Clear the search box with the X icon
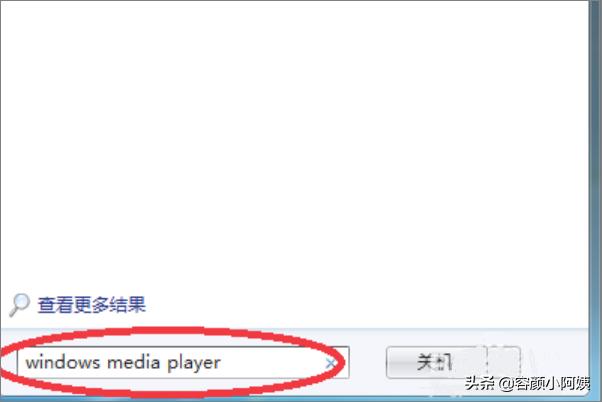 330,363
